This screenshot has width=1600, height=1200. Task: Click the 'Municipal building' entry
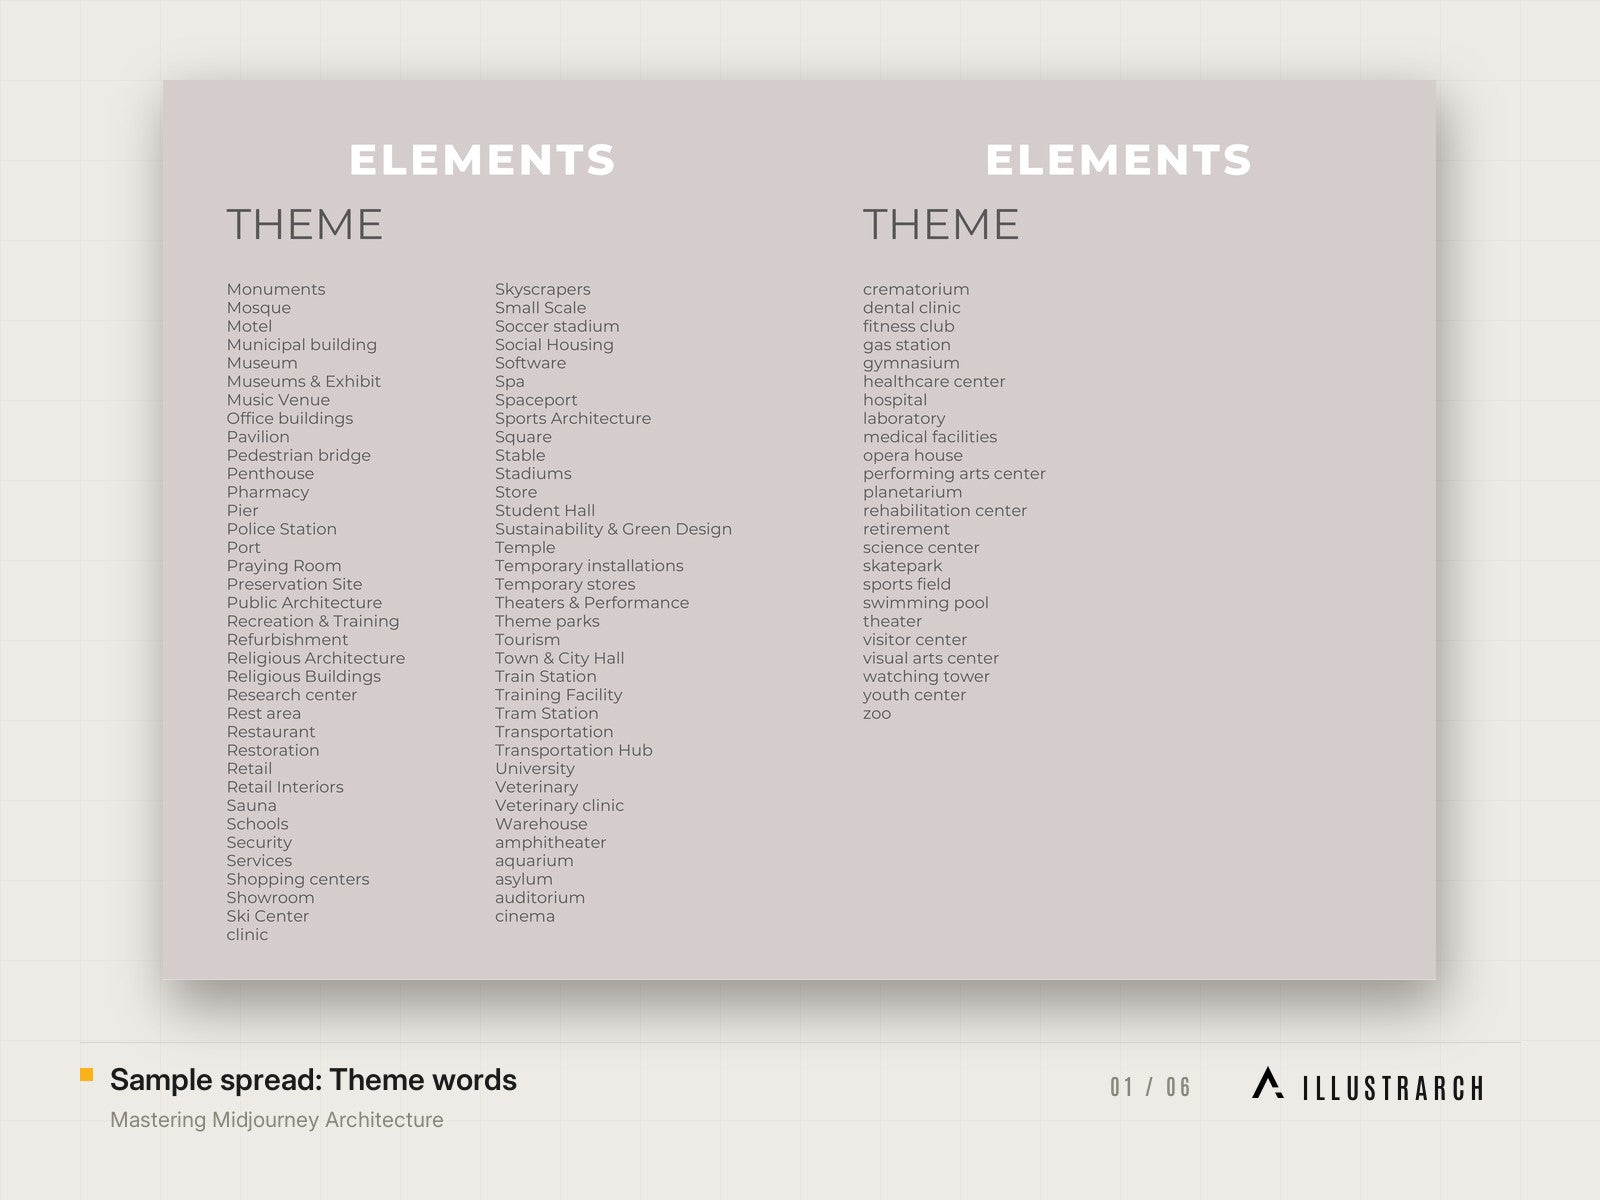tap(302, 345)
